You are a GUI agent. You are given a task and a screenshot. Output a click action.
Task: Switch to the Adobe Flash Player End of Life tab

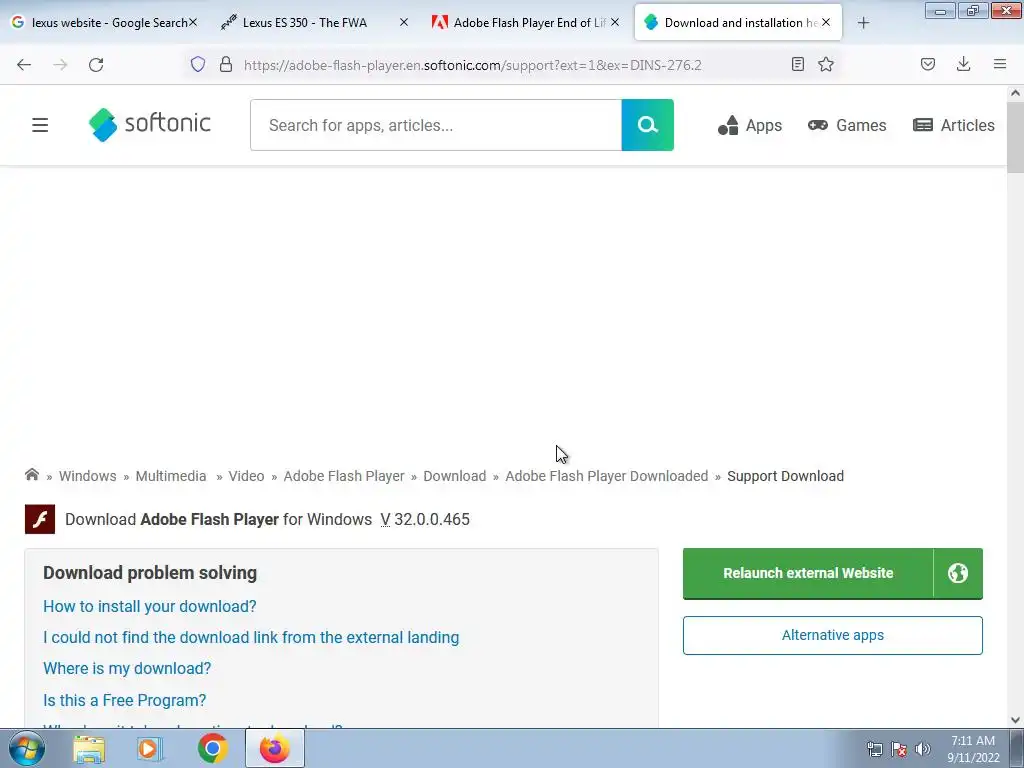tap(526, 22)
